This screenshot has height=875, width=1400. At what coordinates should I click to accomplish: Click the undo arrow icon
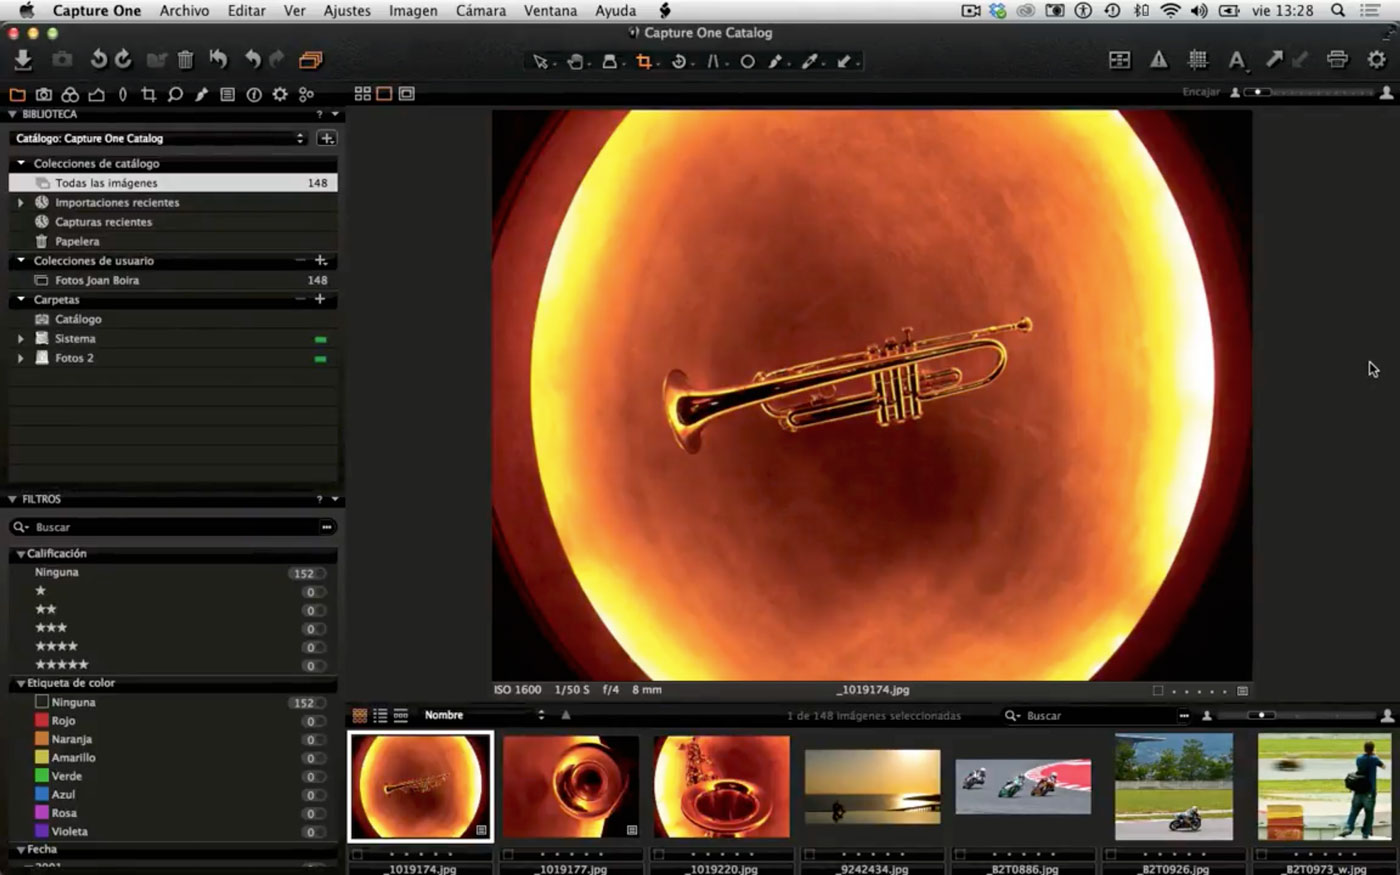tap(252, 60)
